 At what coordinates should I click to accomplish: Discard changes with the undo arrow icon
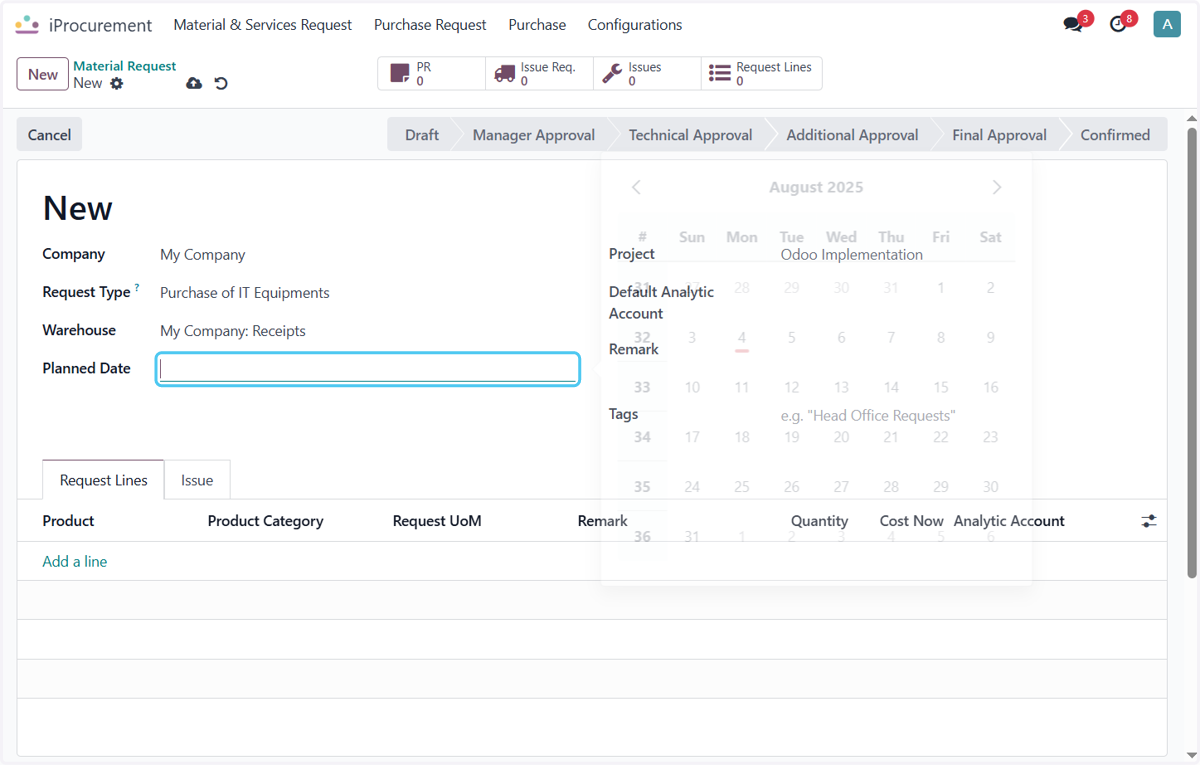pos(221,83)
